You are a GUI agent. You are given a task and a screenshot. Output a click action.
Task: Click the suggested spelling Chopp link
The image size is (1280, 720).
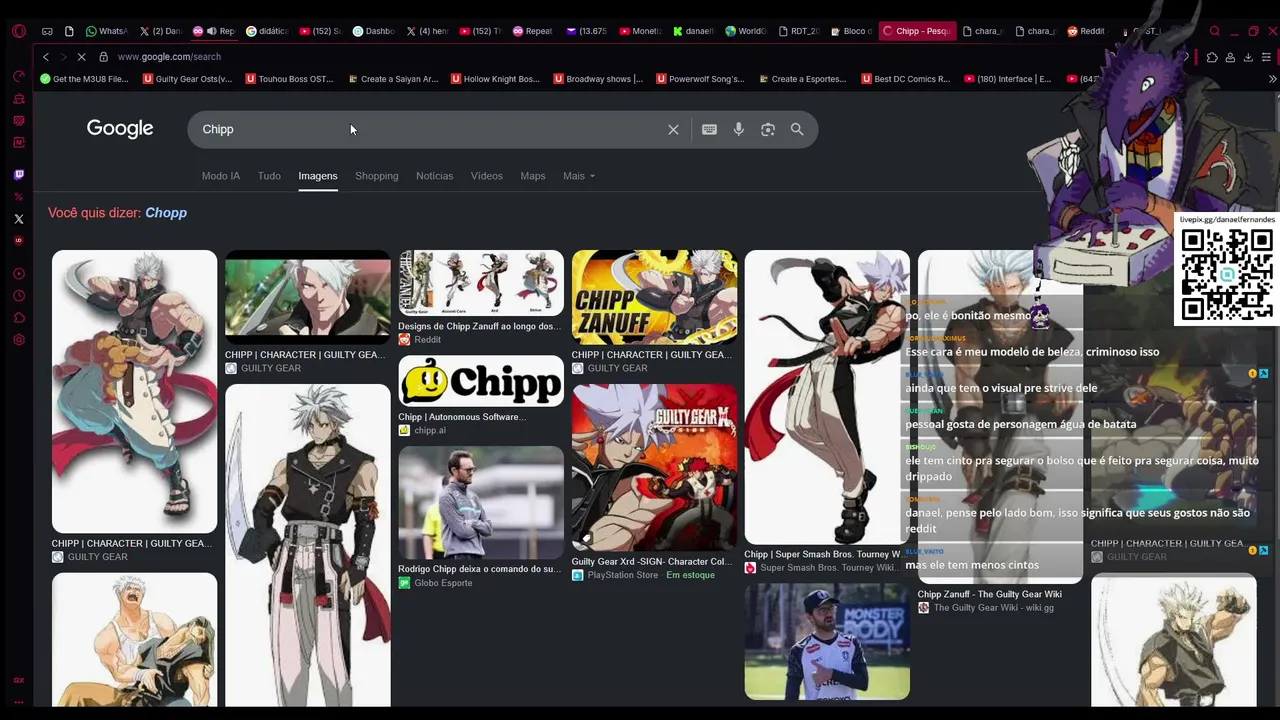pyautogui.click(x=166, y=213)
